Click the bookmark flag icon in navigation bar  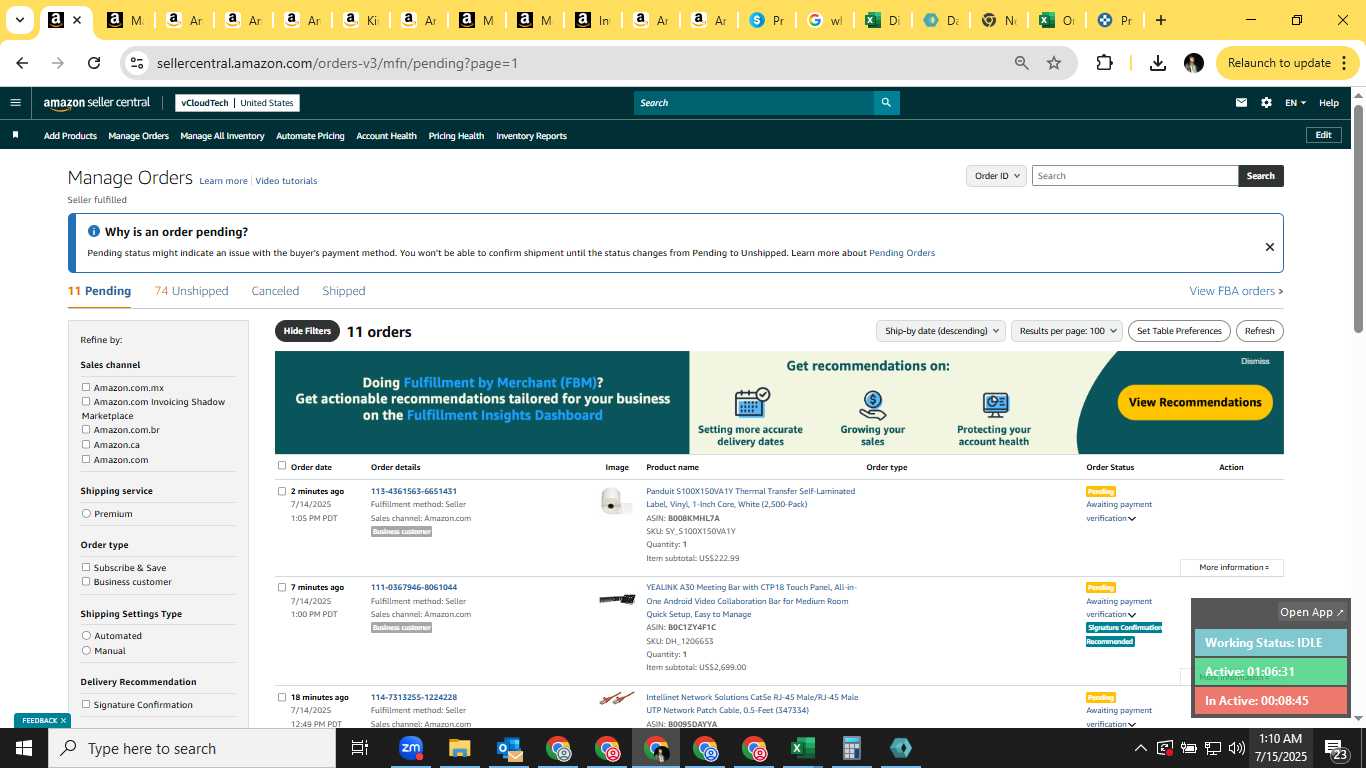15,135
